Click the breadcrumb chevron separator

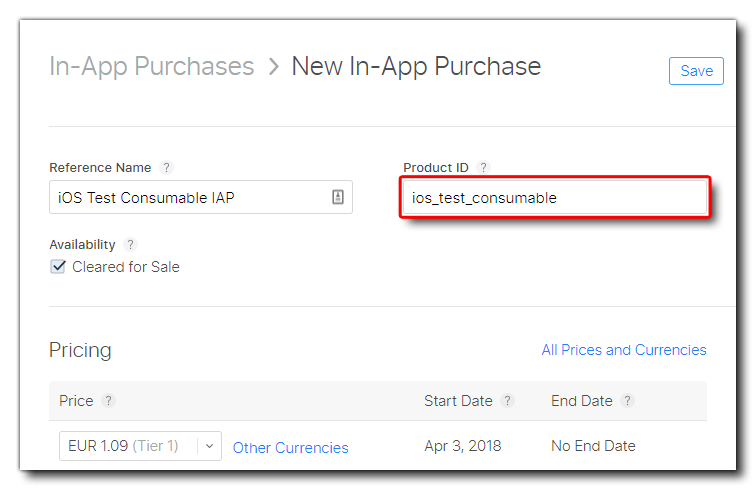(x=273, y=67)
